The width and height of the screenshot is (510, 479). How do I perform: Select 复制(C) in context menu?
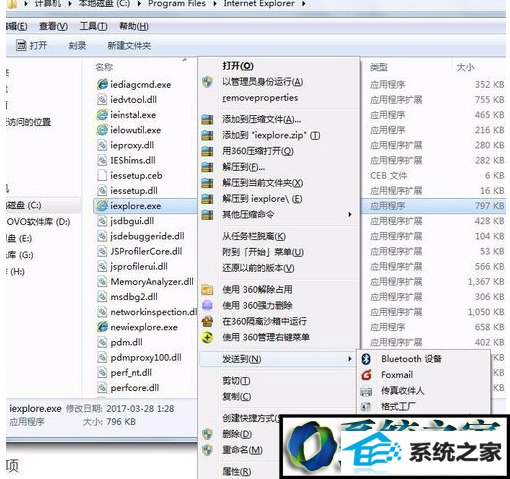(x=237, y=396)
